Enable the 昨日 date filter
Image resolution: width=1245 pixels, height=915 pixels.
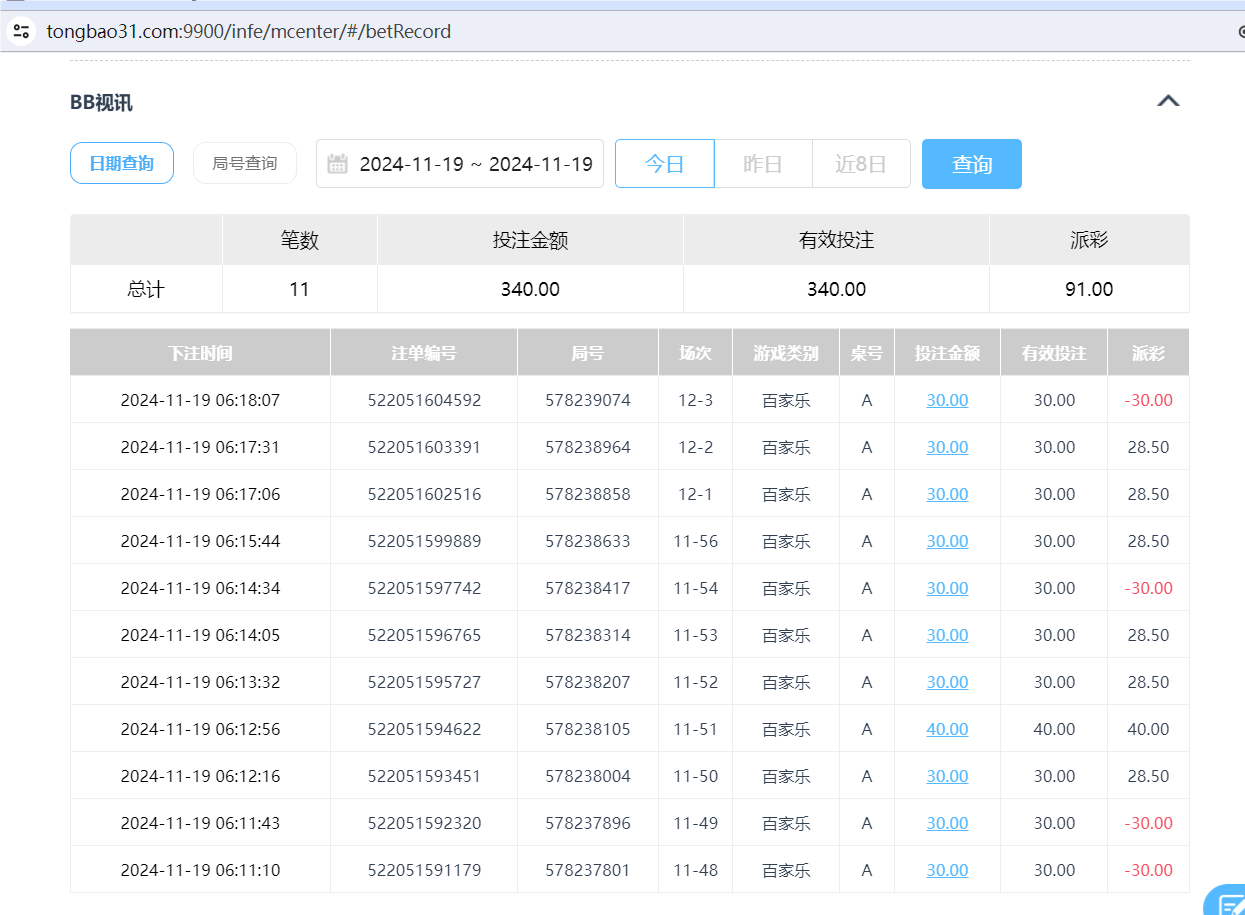coord(762,163)
